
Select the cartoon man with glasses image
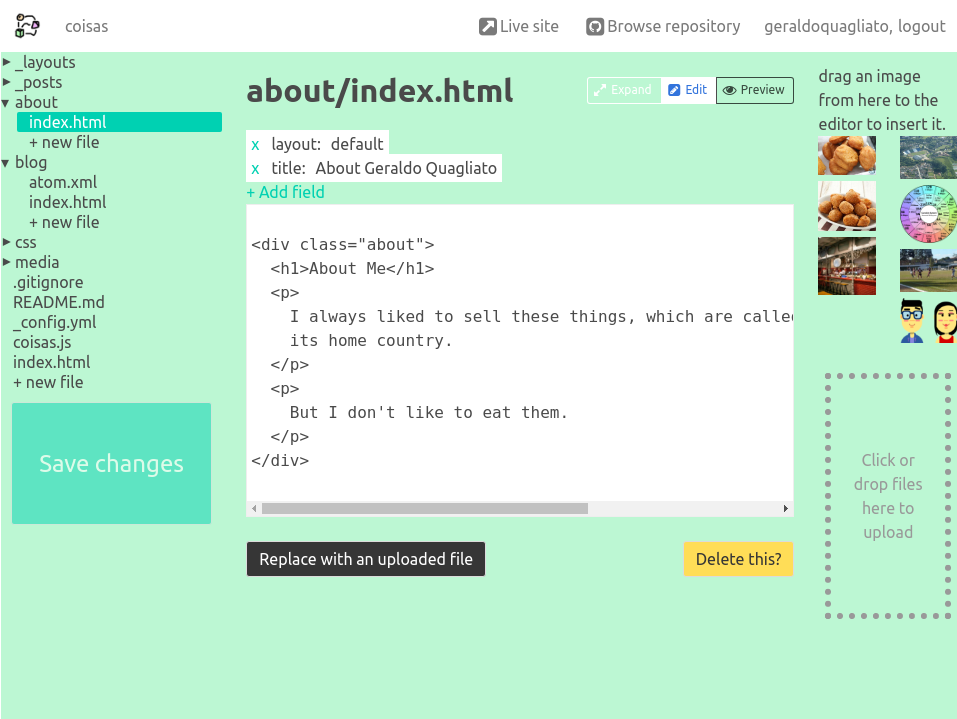point(911,321)
